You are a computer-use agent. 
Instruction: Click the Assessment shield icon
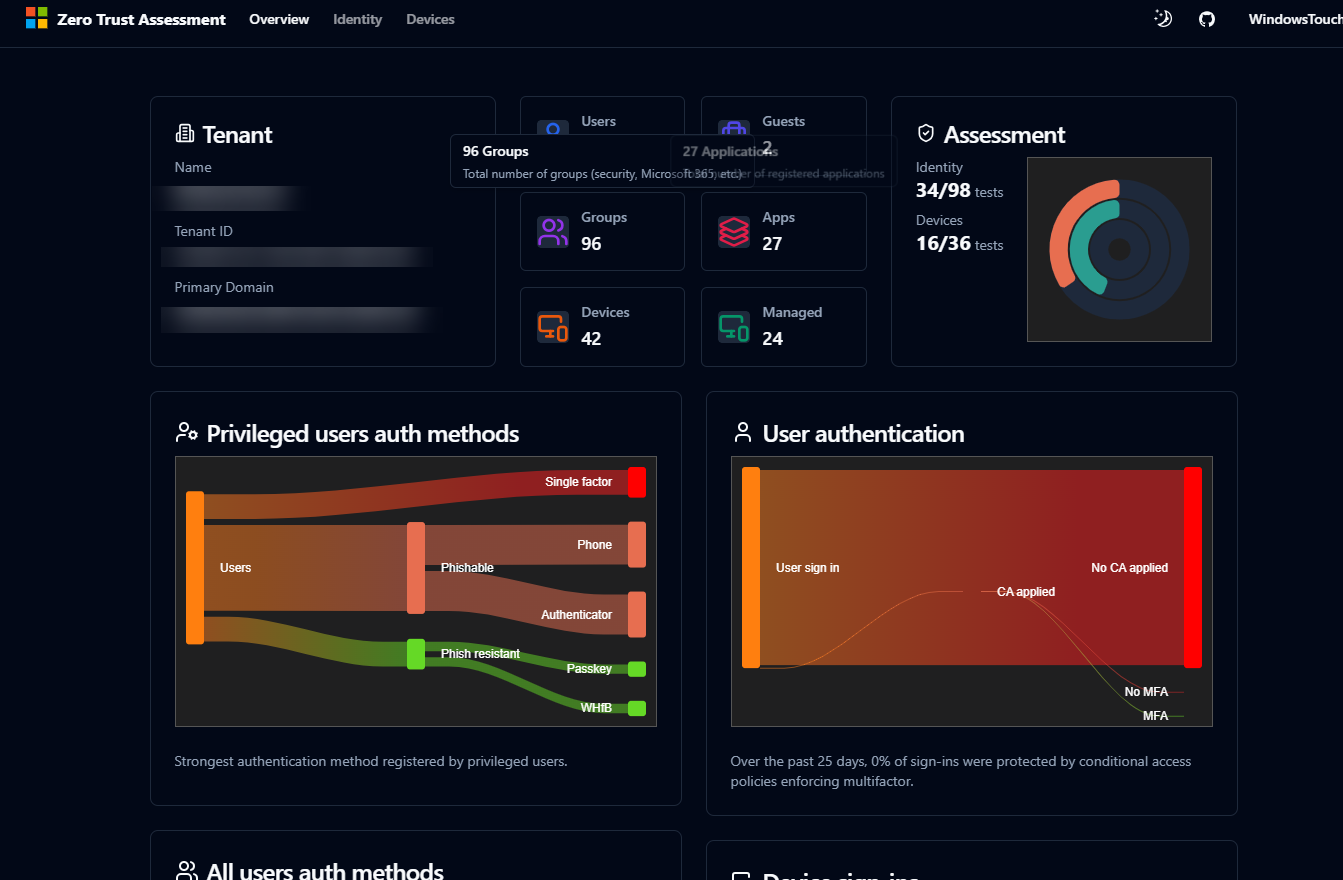pos(925,133)
